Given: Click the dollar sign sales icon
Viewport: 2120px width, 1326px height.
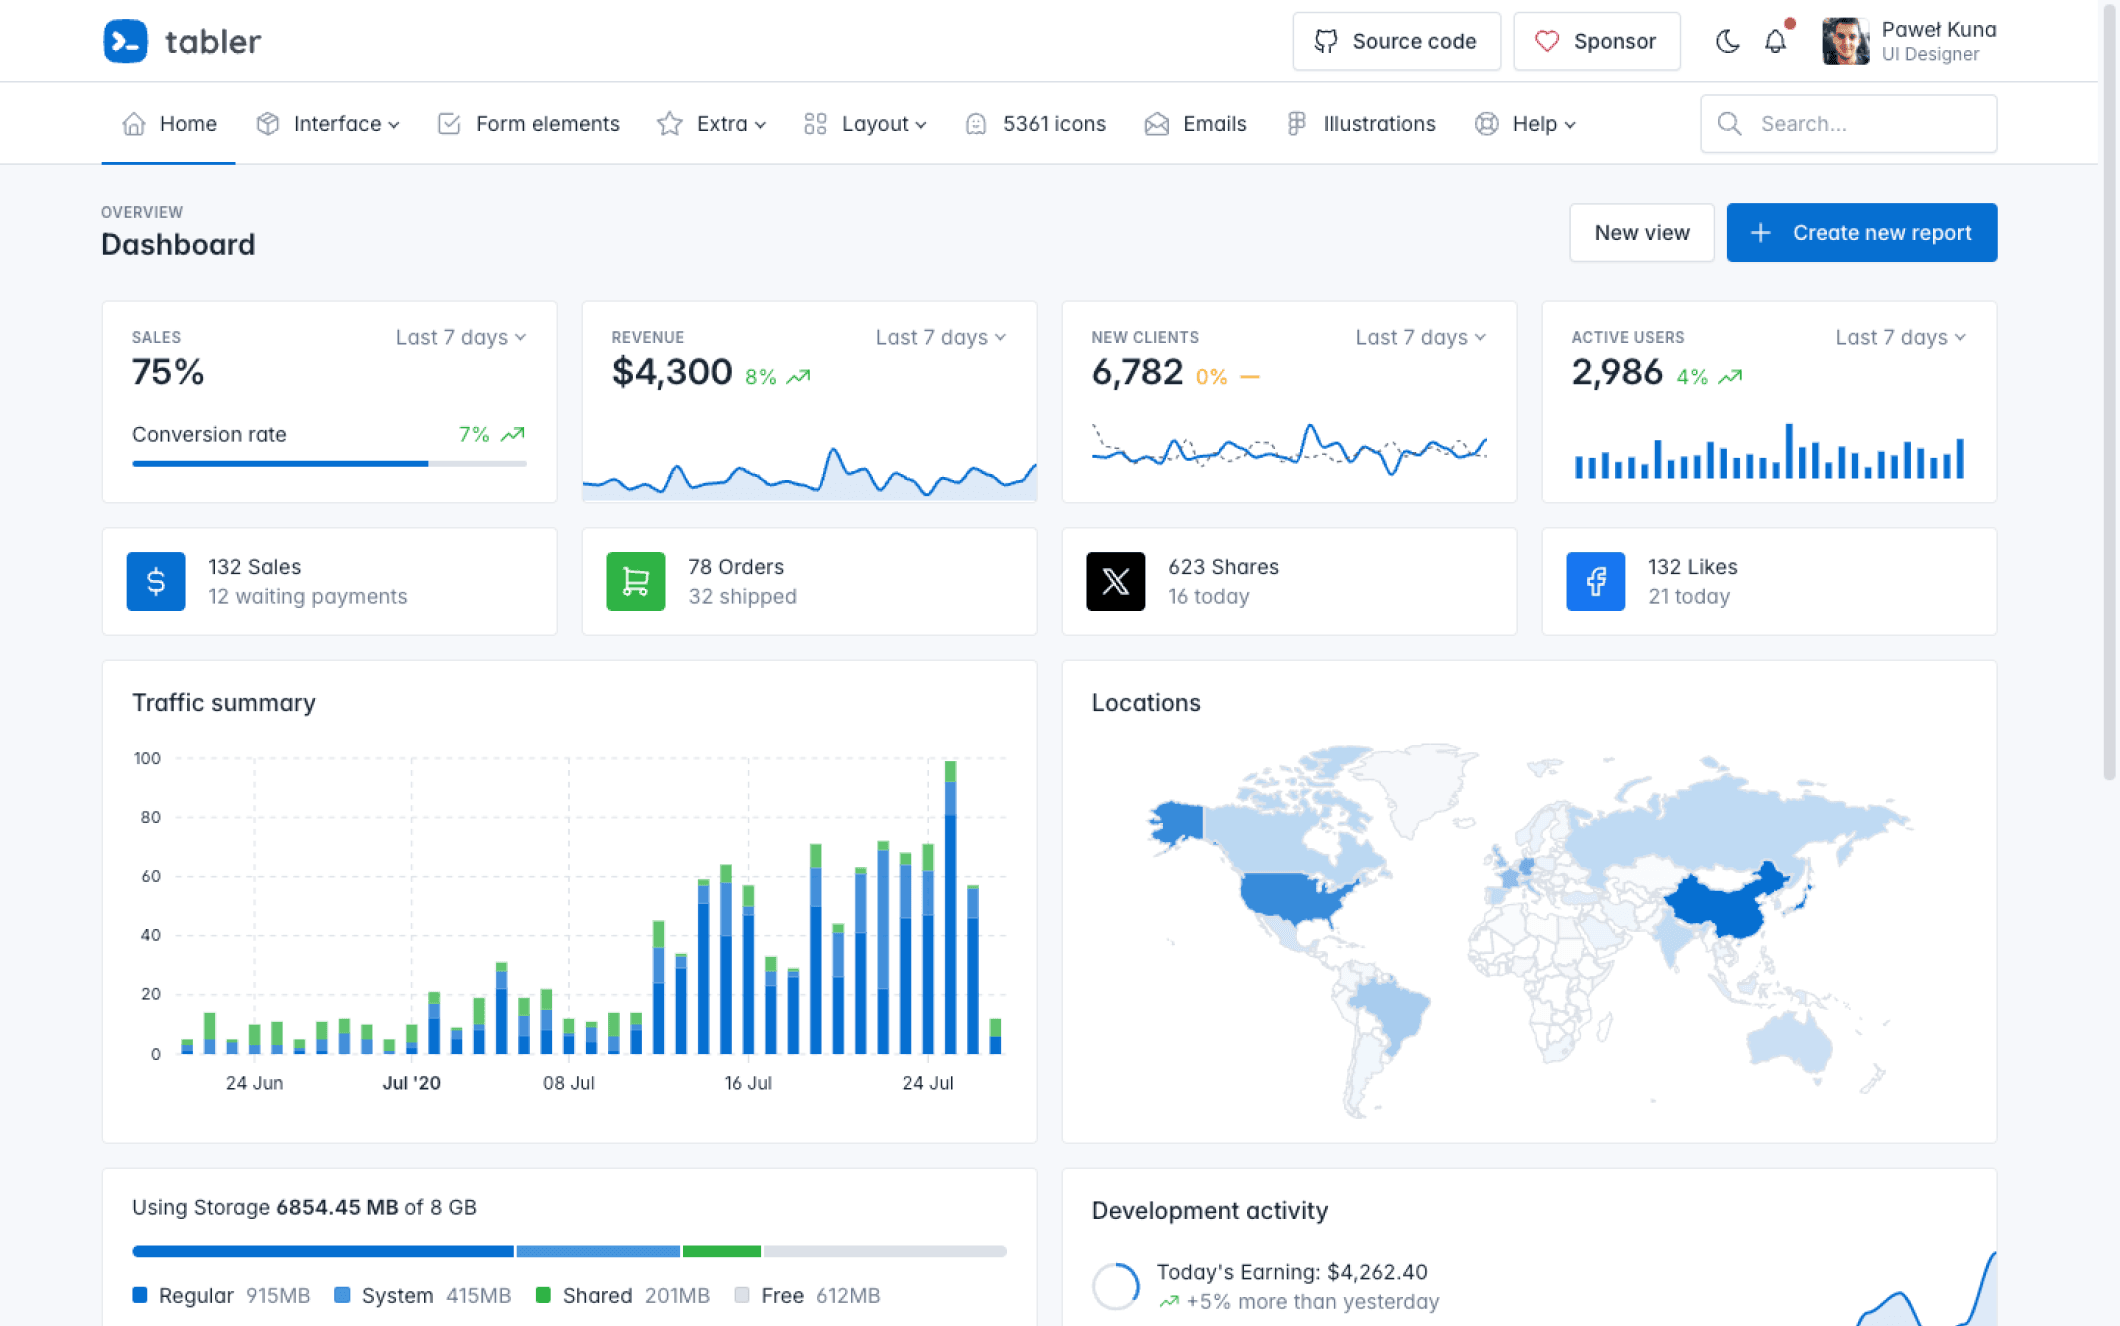Looking at the screenshot, I should tap(156, 581).
